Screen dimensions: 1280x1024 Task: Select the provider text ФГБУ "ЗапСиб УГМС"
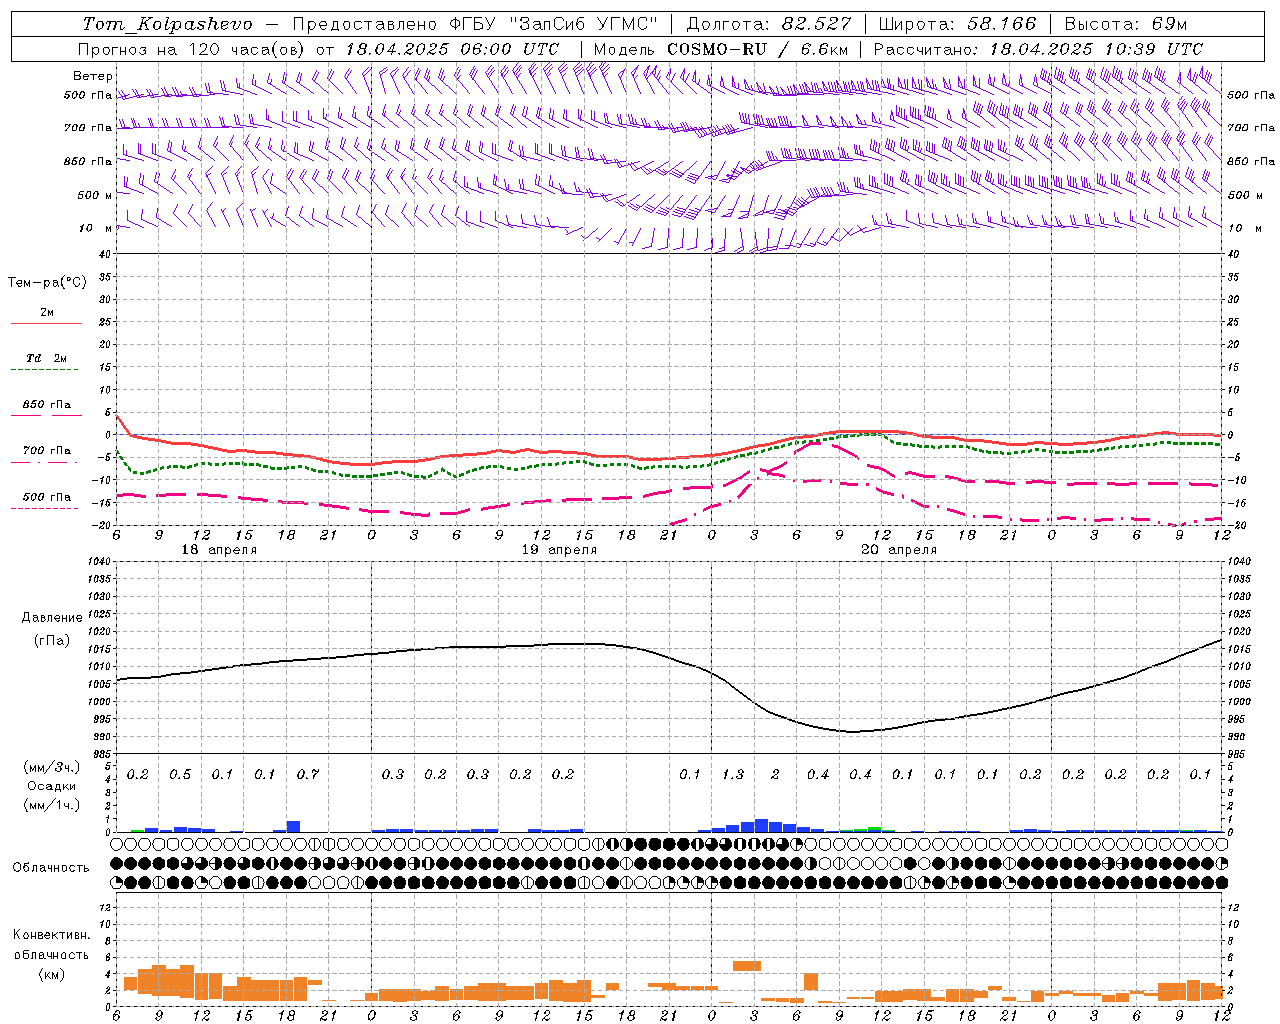pyautogui.click(x=554, y=24)
